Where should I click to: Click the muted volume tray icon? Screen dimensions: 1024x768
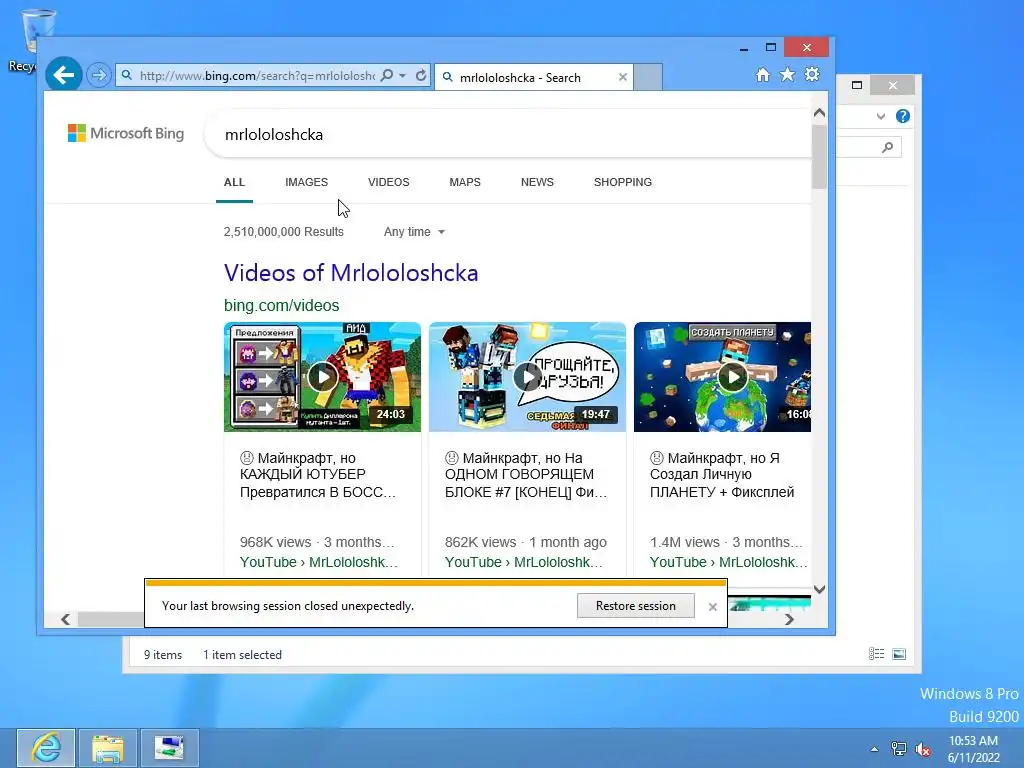coord(923,749)
